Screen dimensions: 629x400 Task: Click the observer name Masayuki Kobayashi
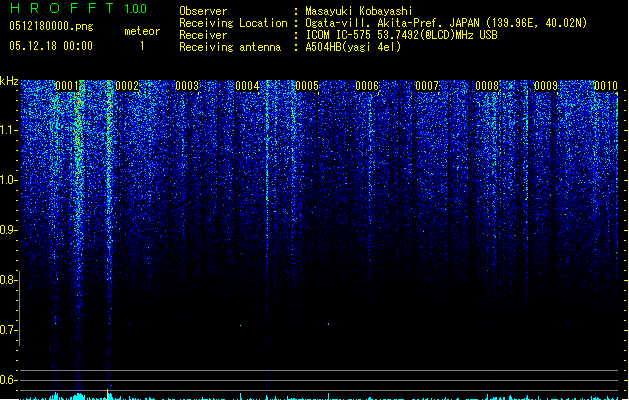pyautogui.click(x=359, y=11)
